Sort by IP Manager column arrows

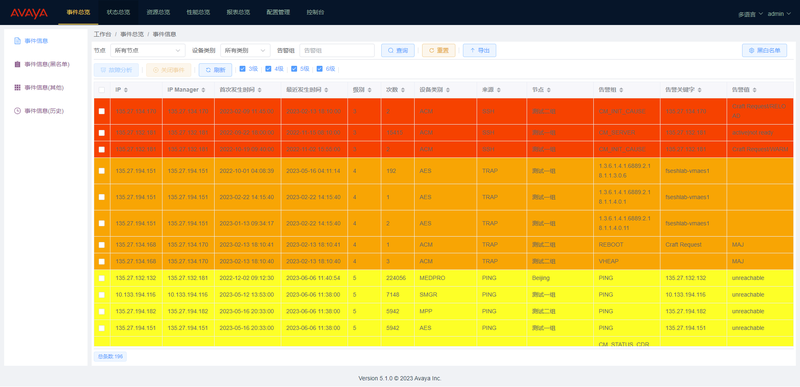(203, 90)
